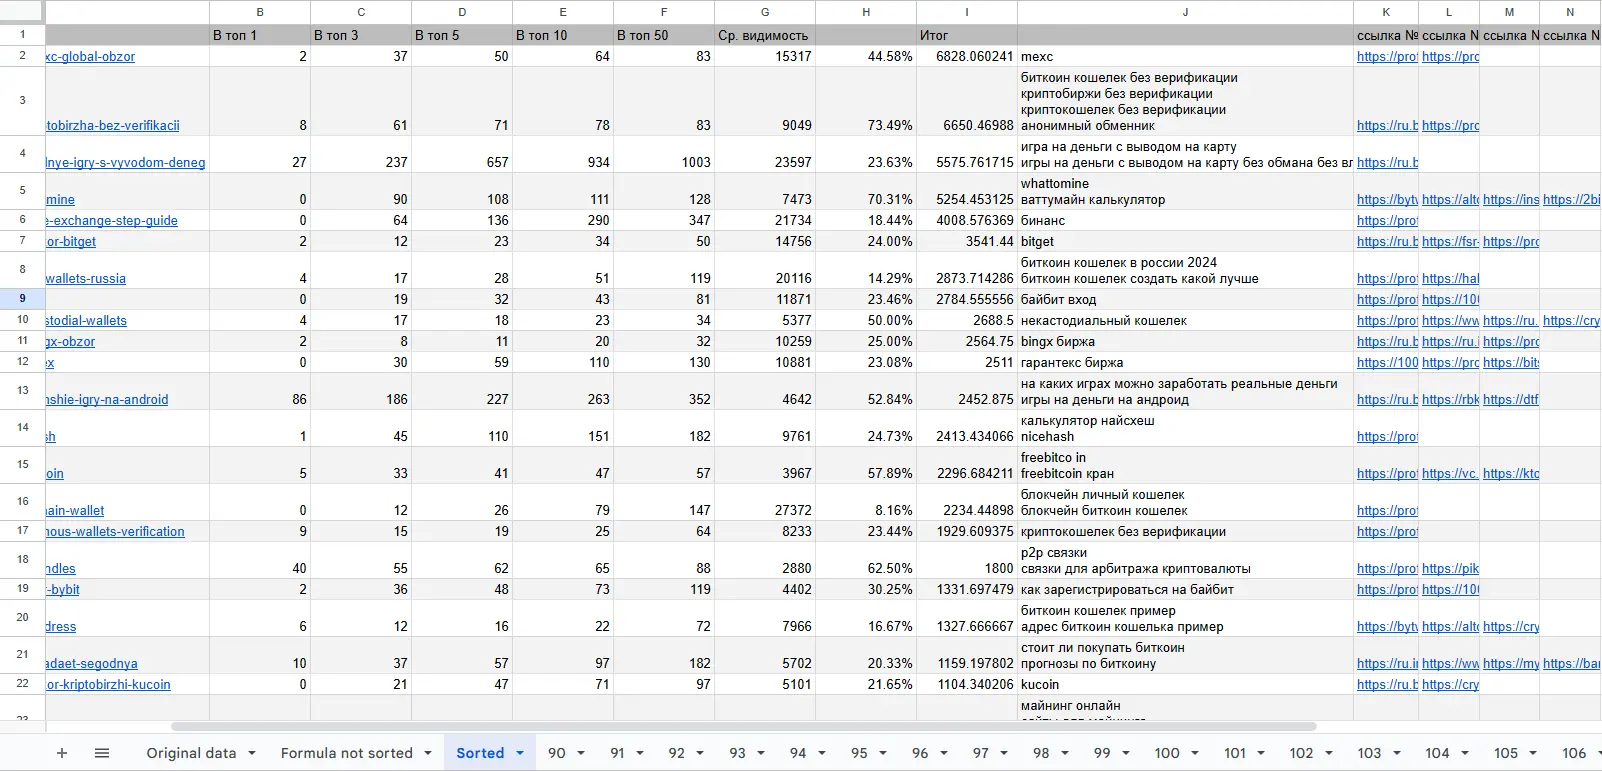Open the all sheets list icon

[x=102, y=753]
